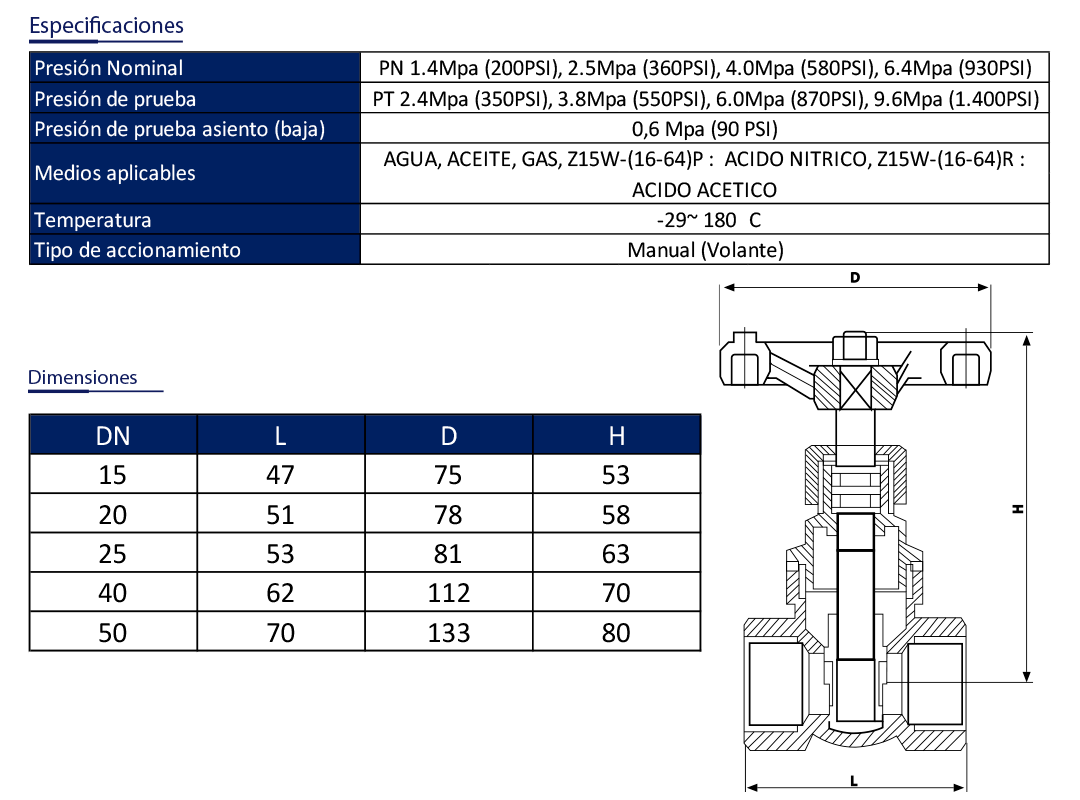Select the 'Manual (Volante)' value cell
Image resolution: width=1080 pixels, height=800 pixels.
point(705,250)
